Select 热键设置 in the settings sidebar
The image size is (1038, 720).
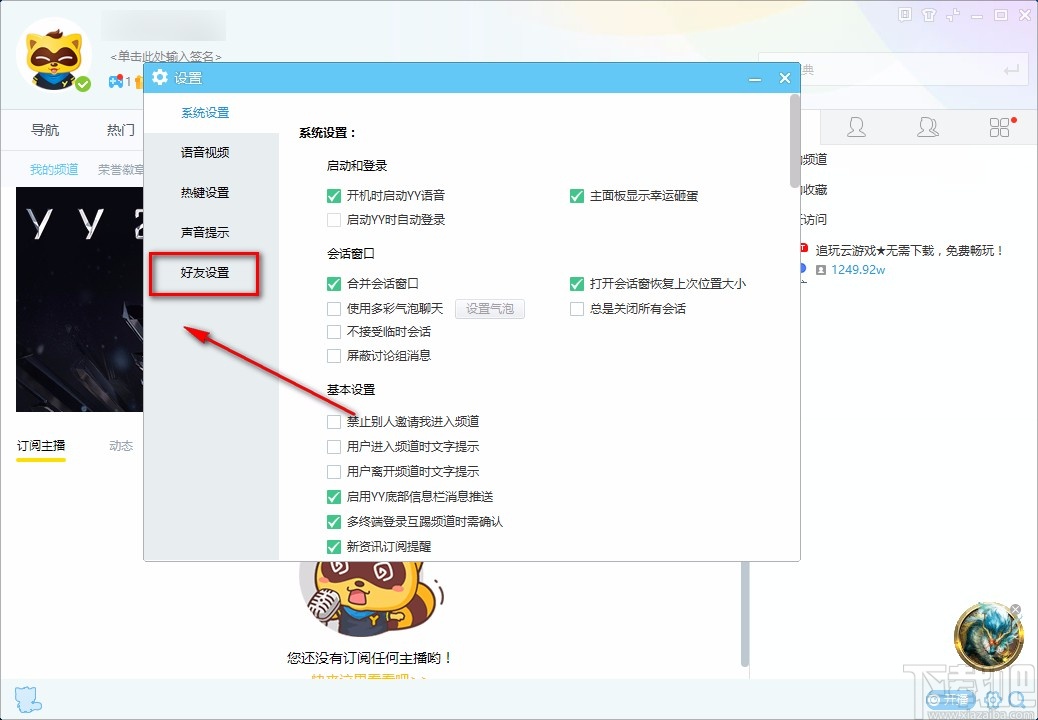click(205, 193)
